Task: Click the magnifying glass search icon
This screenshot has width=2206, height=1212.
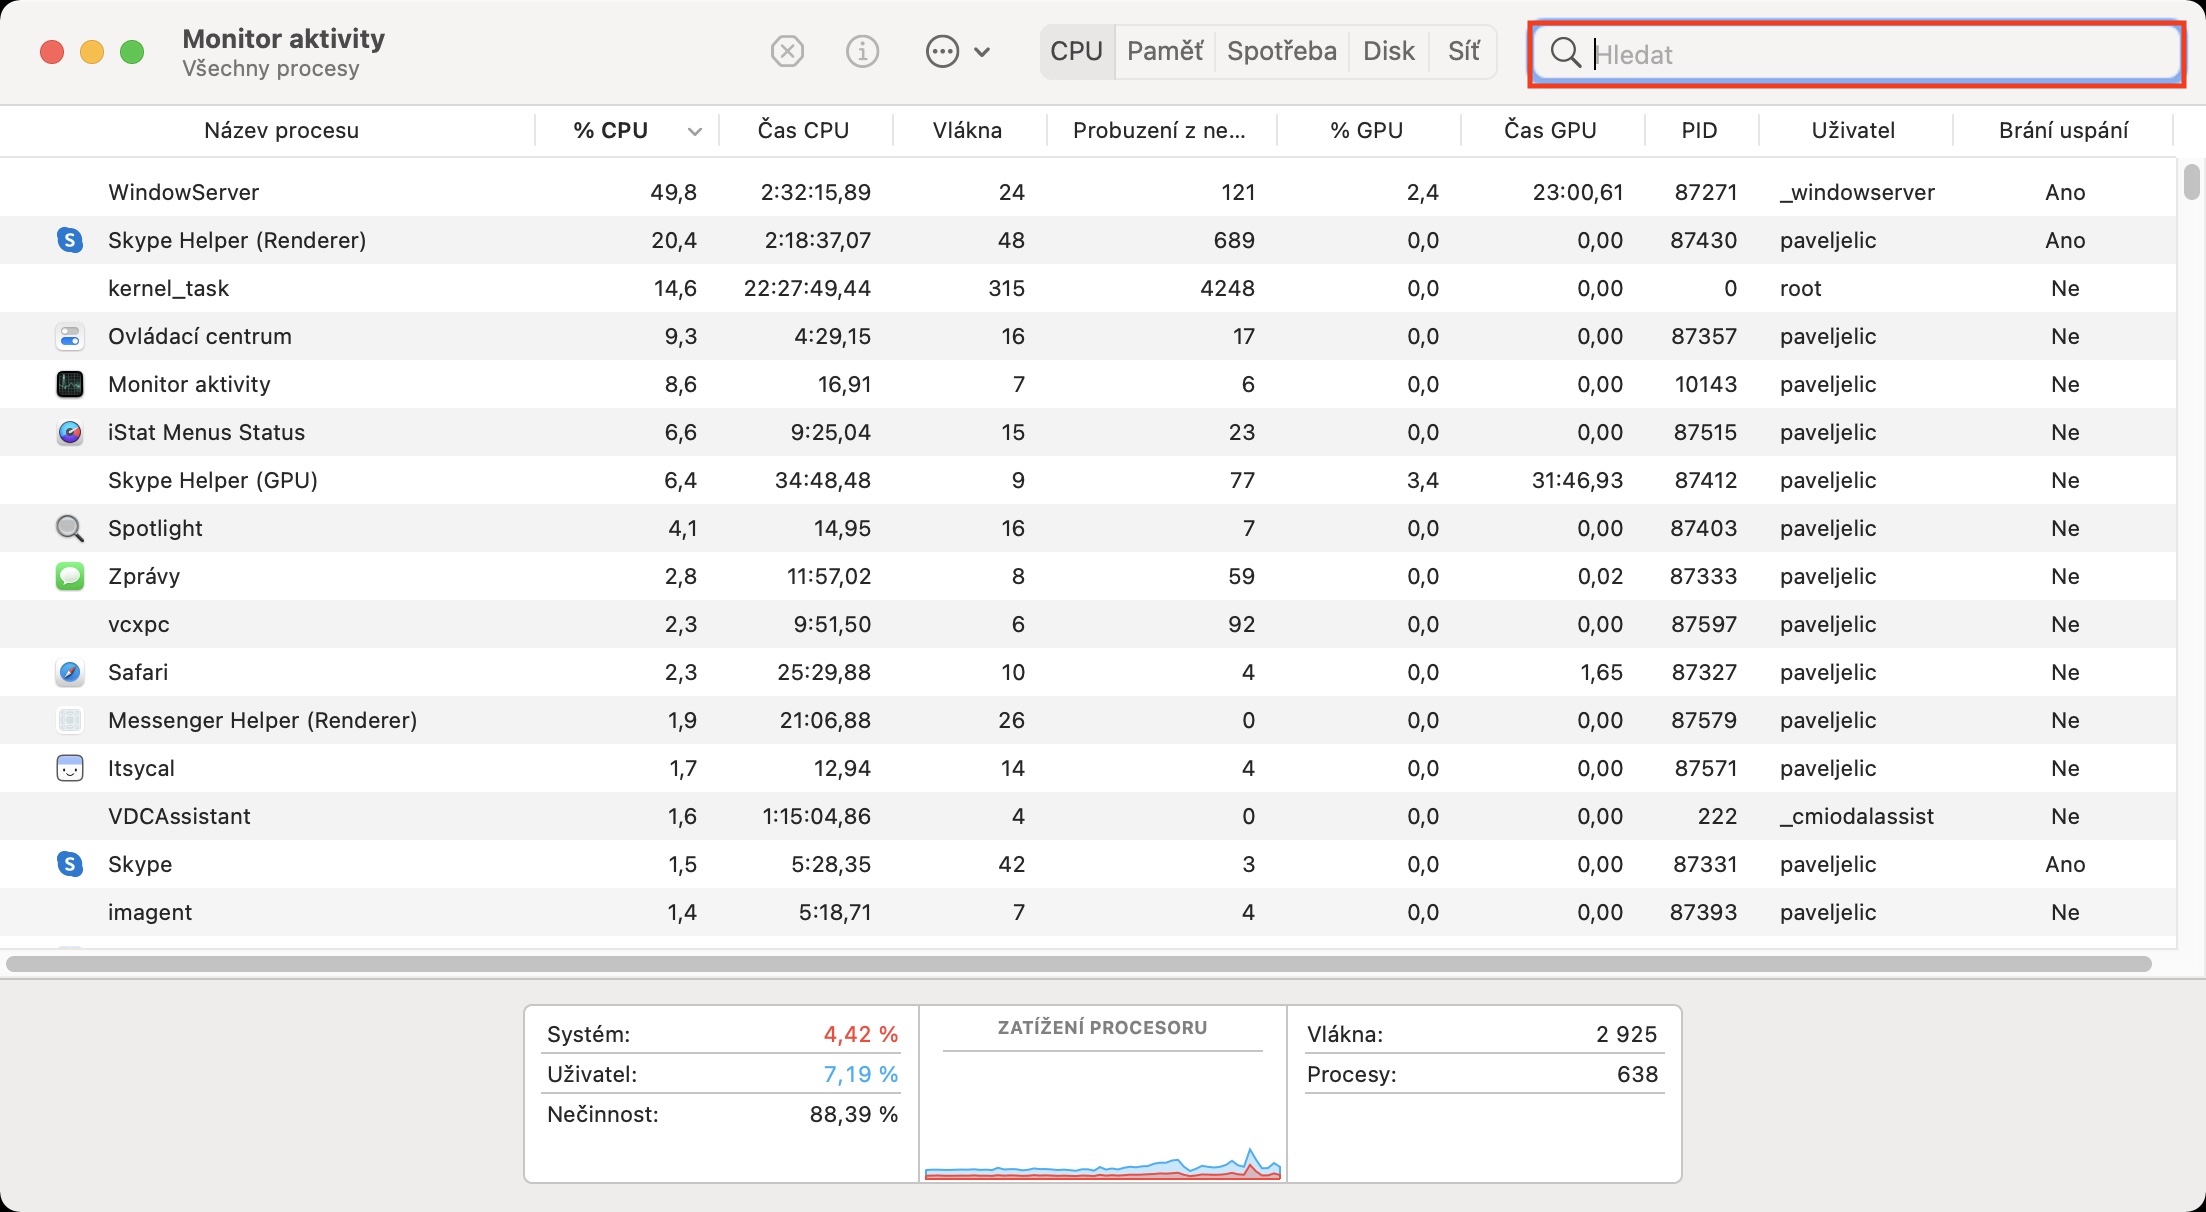Action: [1565, 53]
